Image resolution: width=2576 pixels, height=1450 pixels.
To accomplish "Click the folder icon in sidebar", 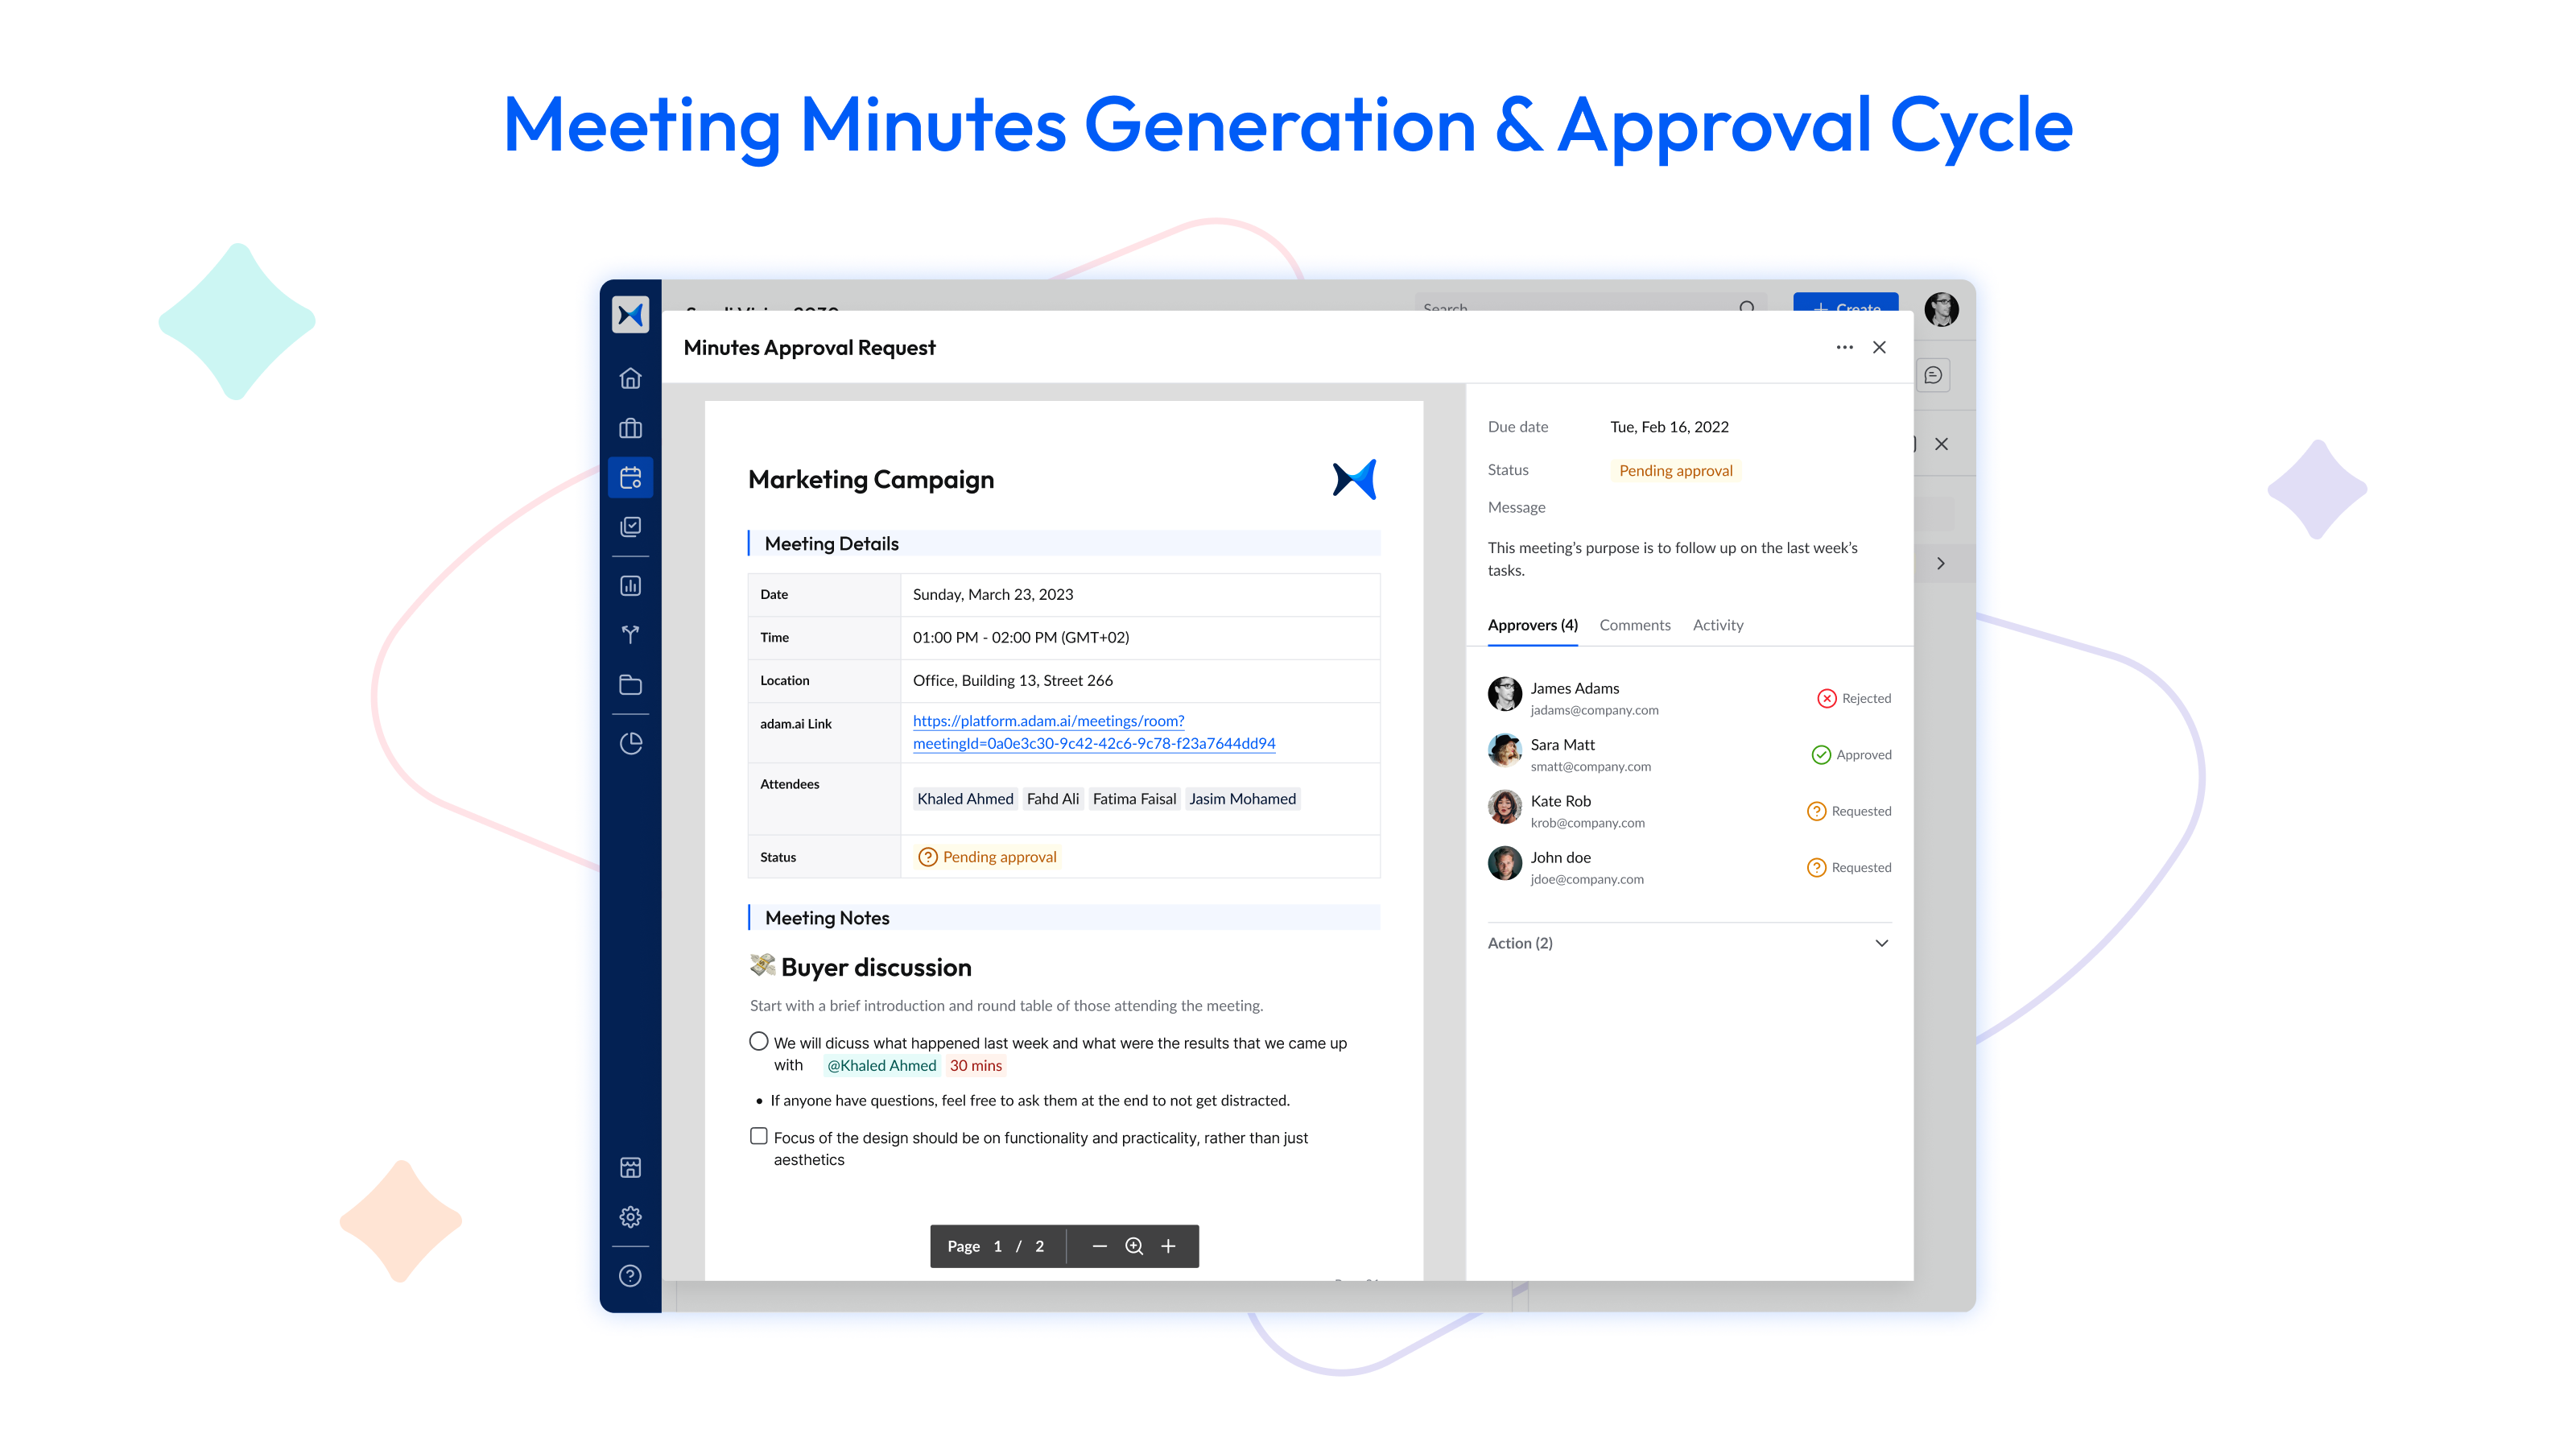I will pos(630,685).
